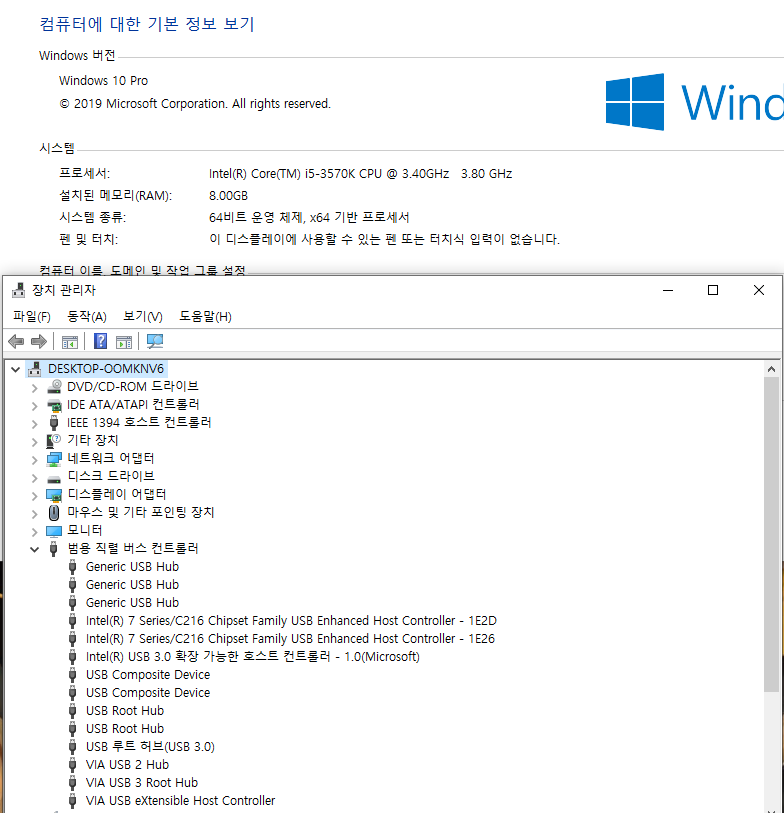The image size is (784, 813).
Task: Expand the 네트워크 어댑터 node
Action: pyautogui.click(x=35, y=460)
